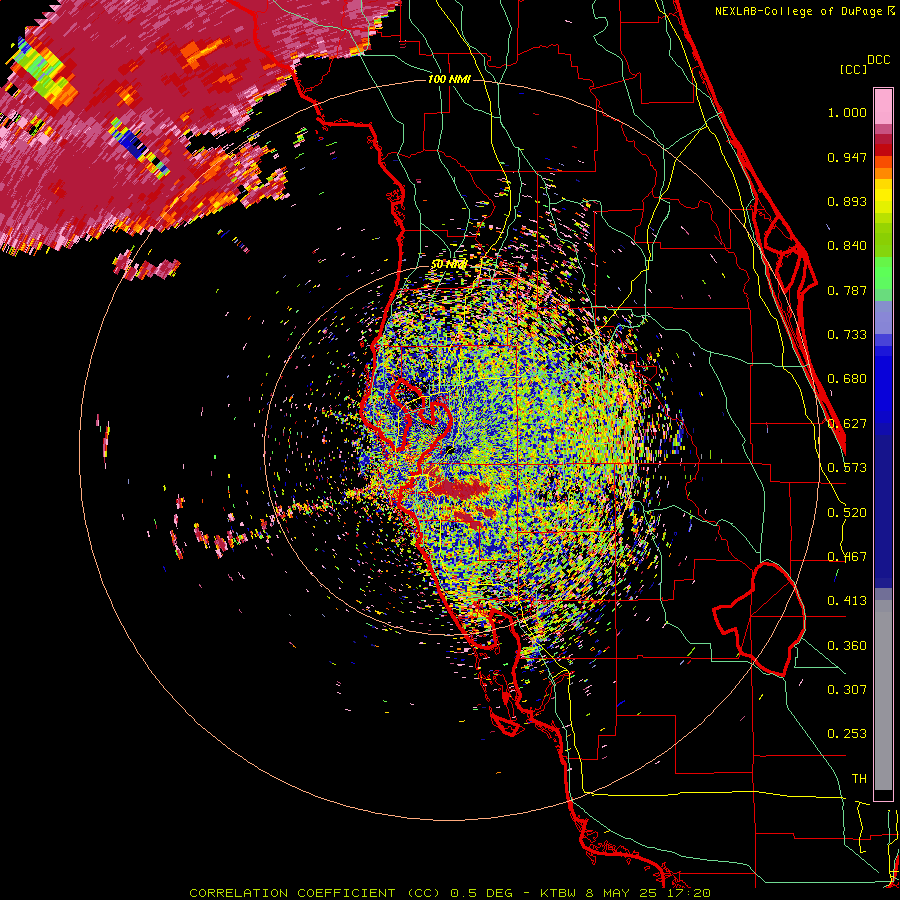Click the 0.947 scale value

847,157
